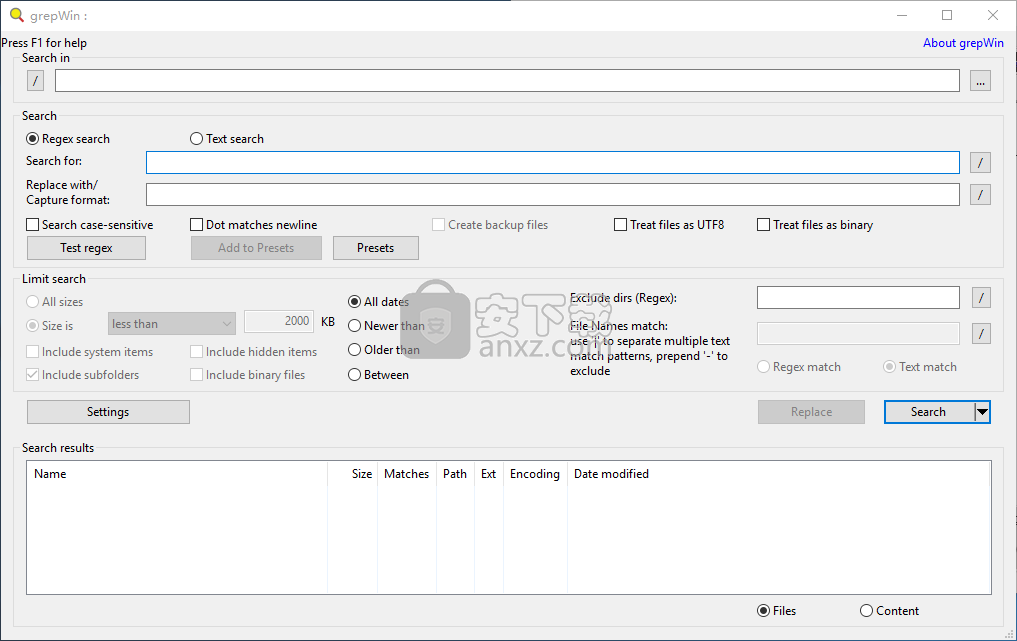The image size is (1017, 641).
Task: Select Older than date option
Action: 383,350
